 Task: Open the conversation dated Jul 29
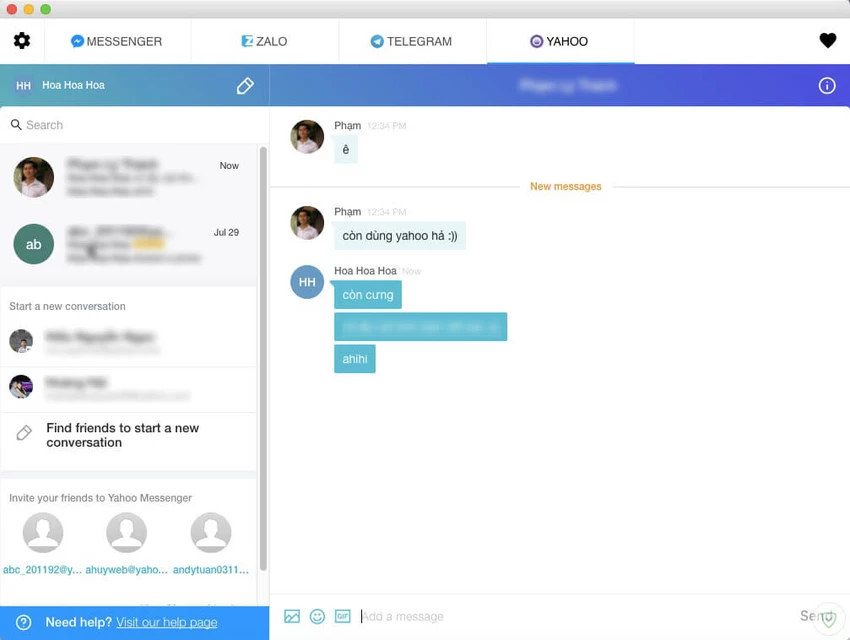tap(128, 244)
